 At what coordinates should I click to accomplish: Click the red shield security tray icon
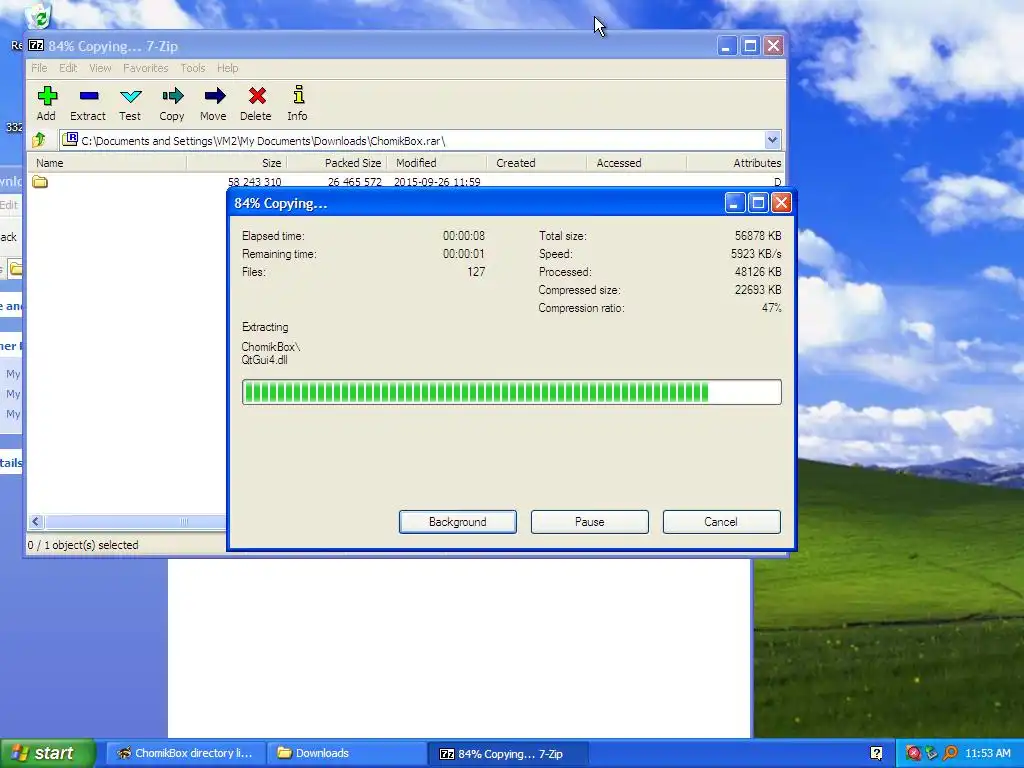coord(913,753)
